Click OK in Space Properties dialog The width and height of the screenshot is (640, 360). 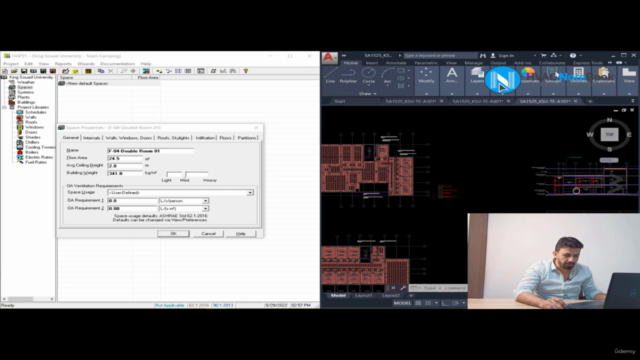coord(173,233)
